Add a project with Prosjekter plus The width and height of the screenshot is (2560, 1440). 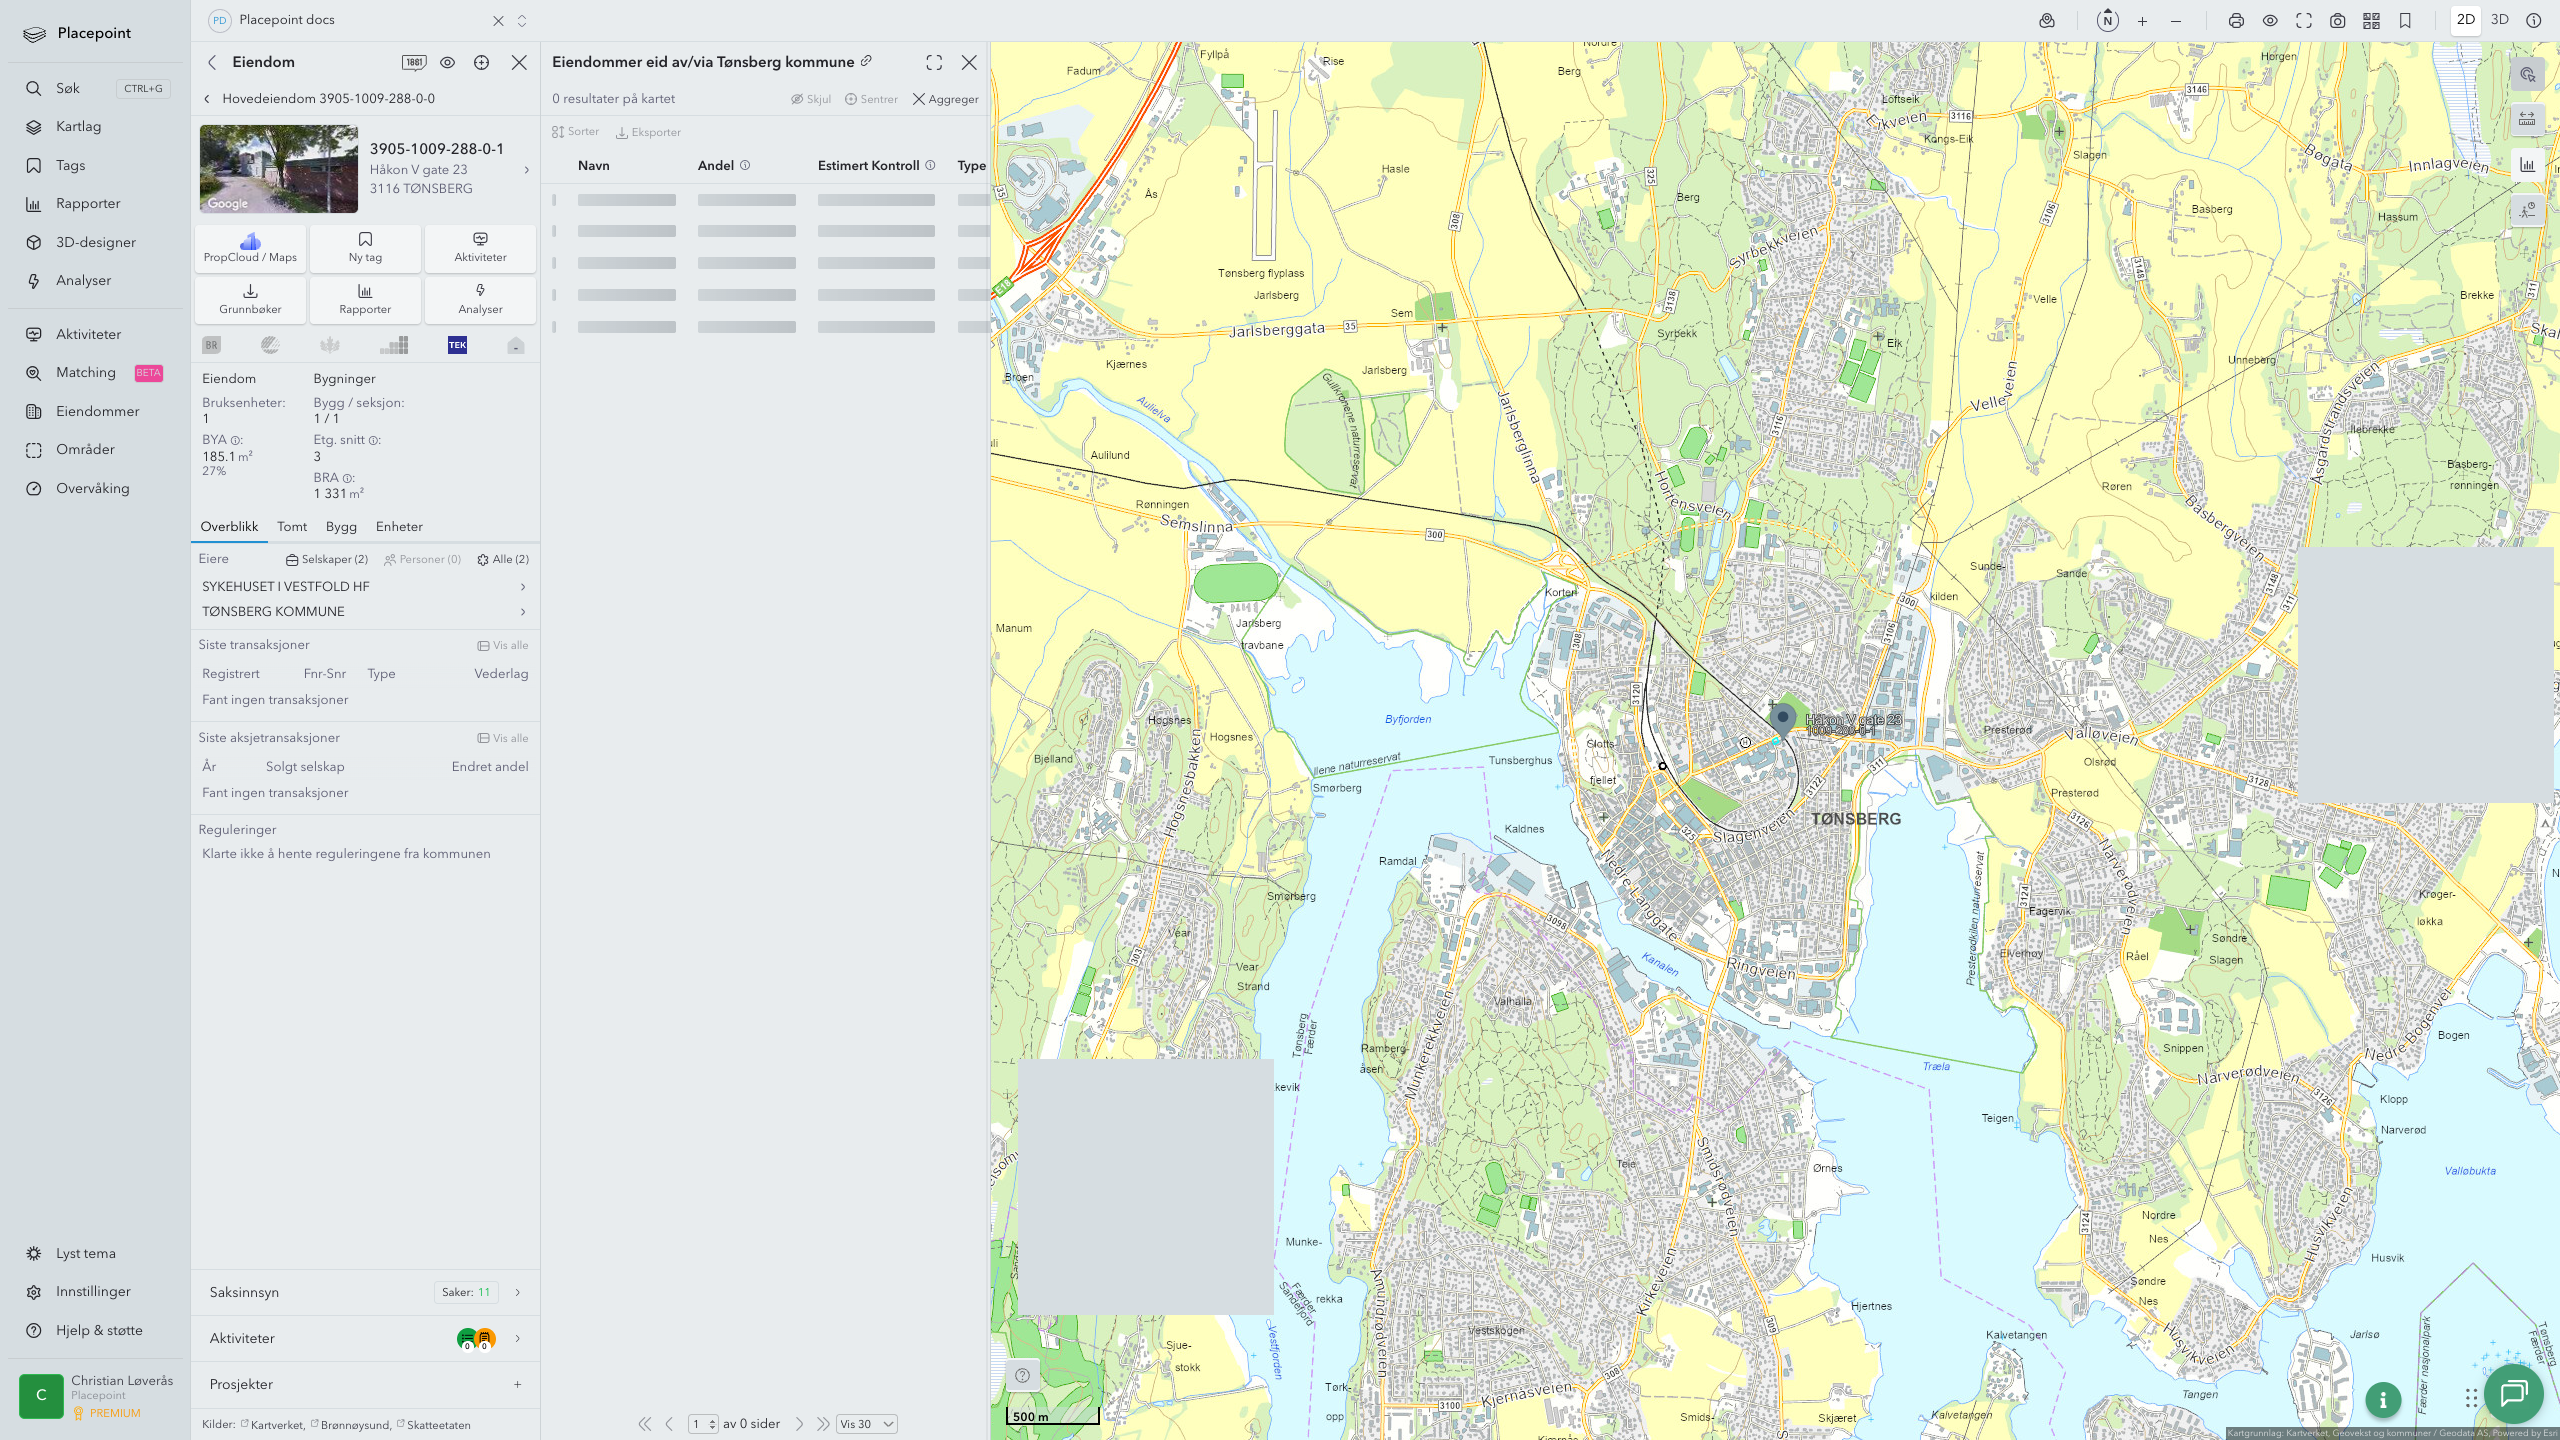(x=518, y=1385)
